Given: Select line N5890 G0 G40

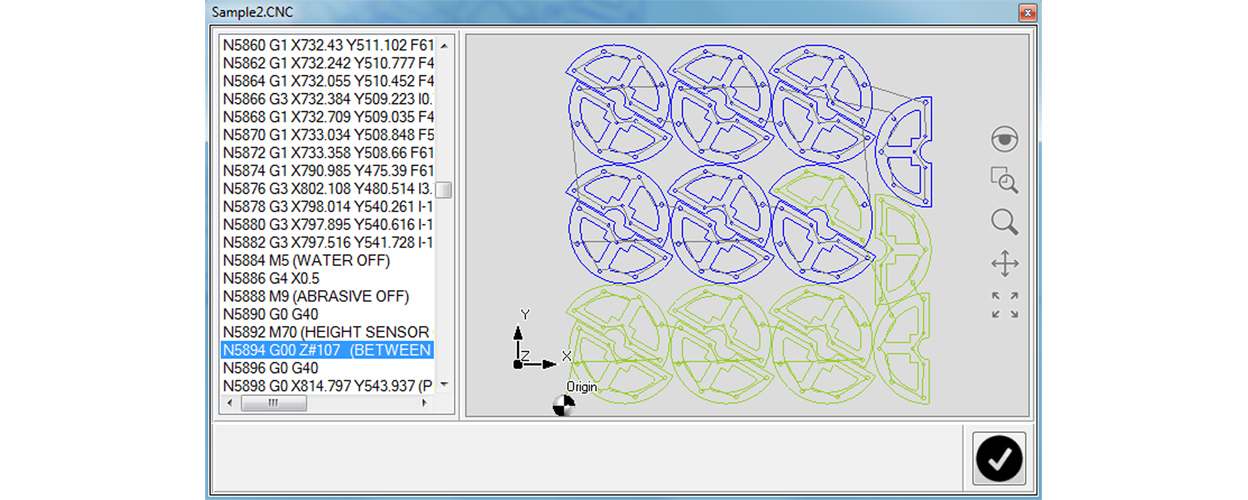Looking at the screenshot, I should click(328, 314).
